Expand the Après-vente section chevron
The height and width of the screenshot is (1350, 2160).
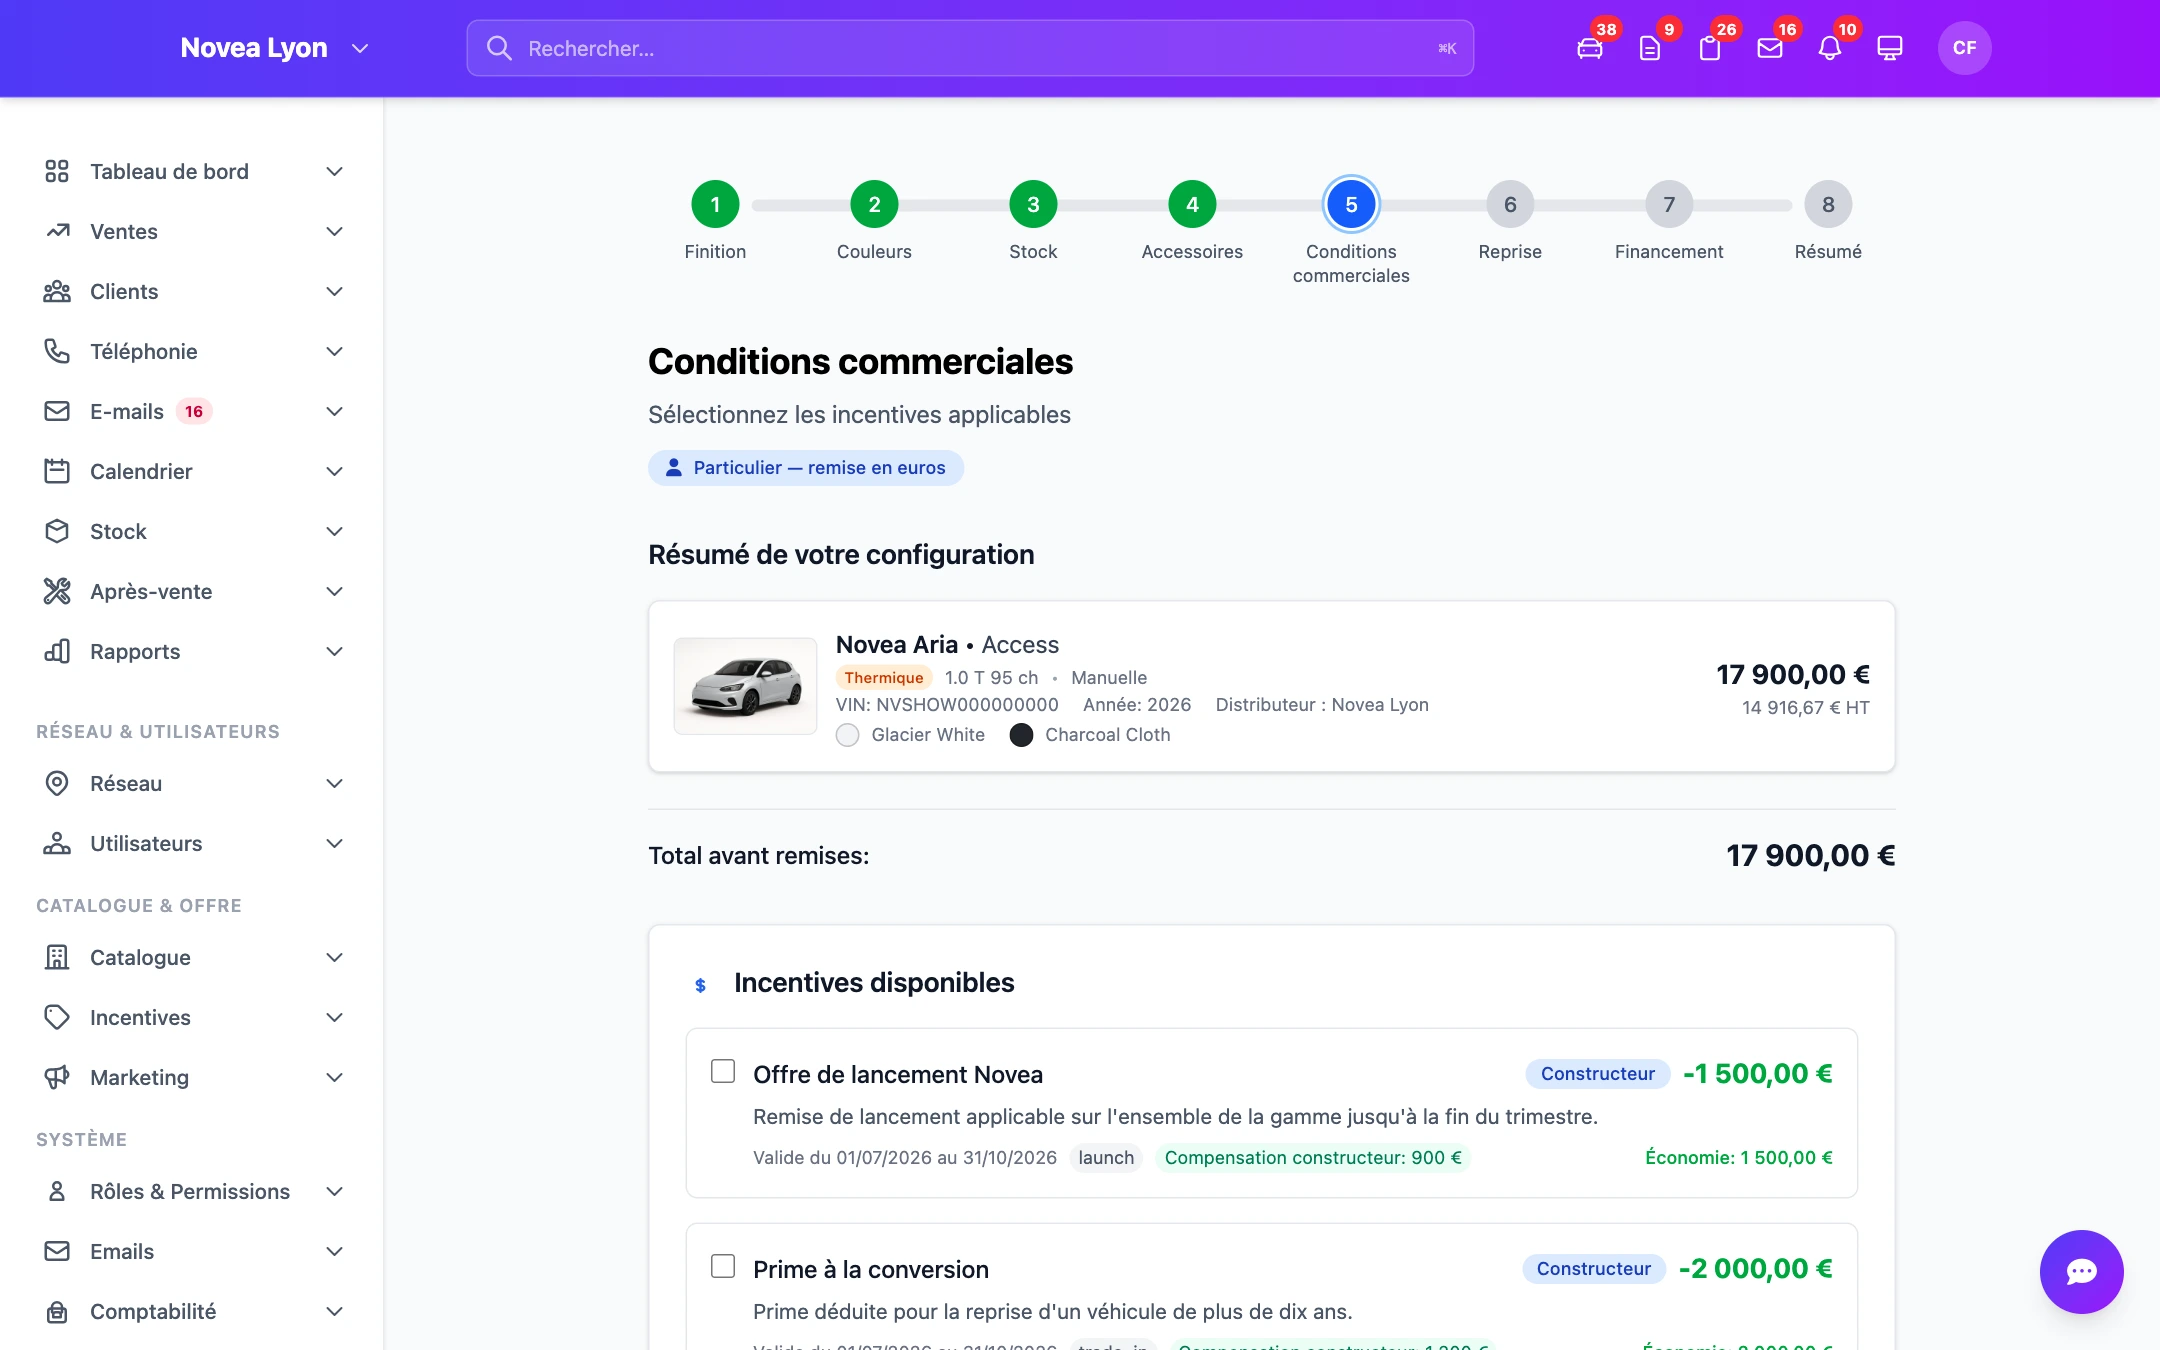335,591
